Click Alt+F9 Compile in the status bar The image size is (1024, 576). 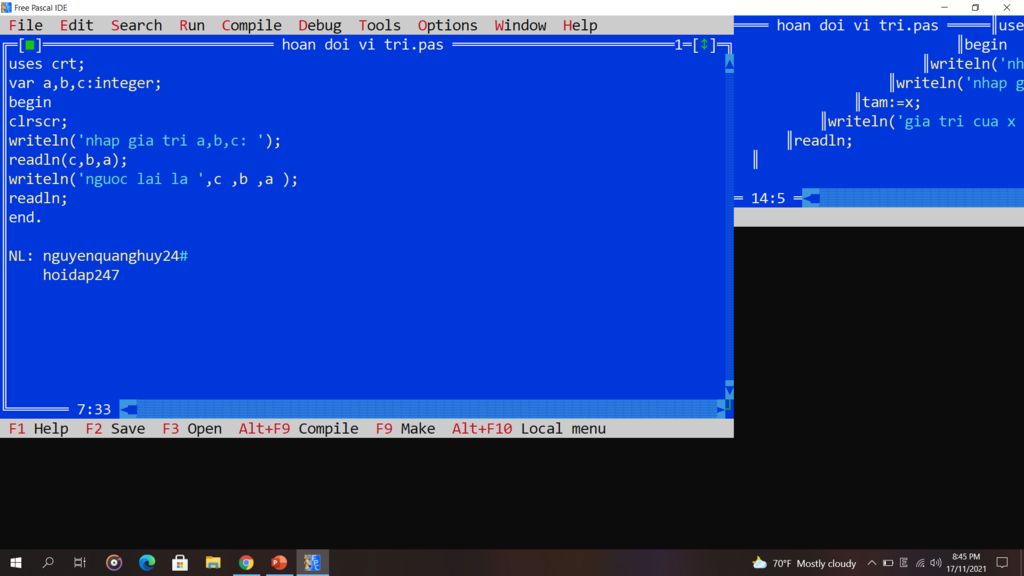point(298,429)
